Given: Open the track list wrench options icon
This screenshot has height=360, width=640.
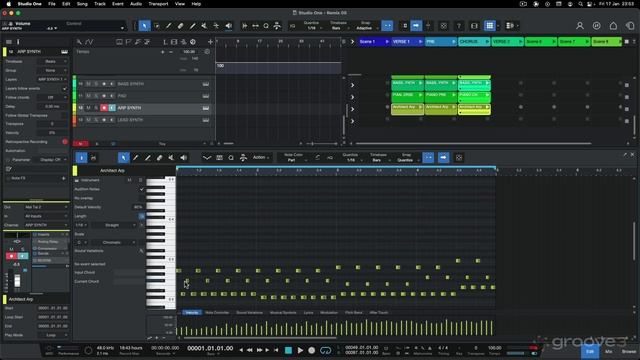Looking at the screenshot, I should tap(79, 42).
